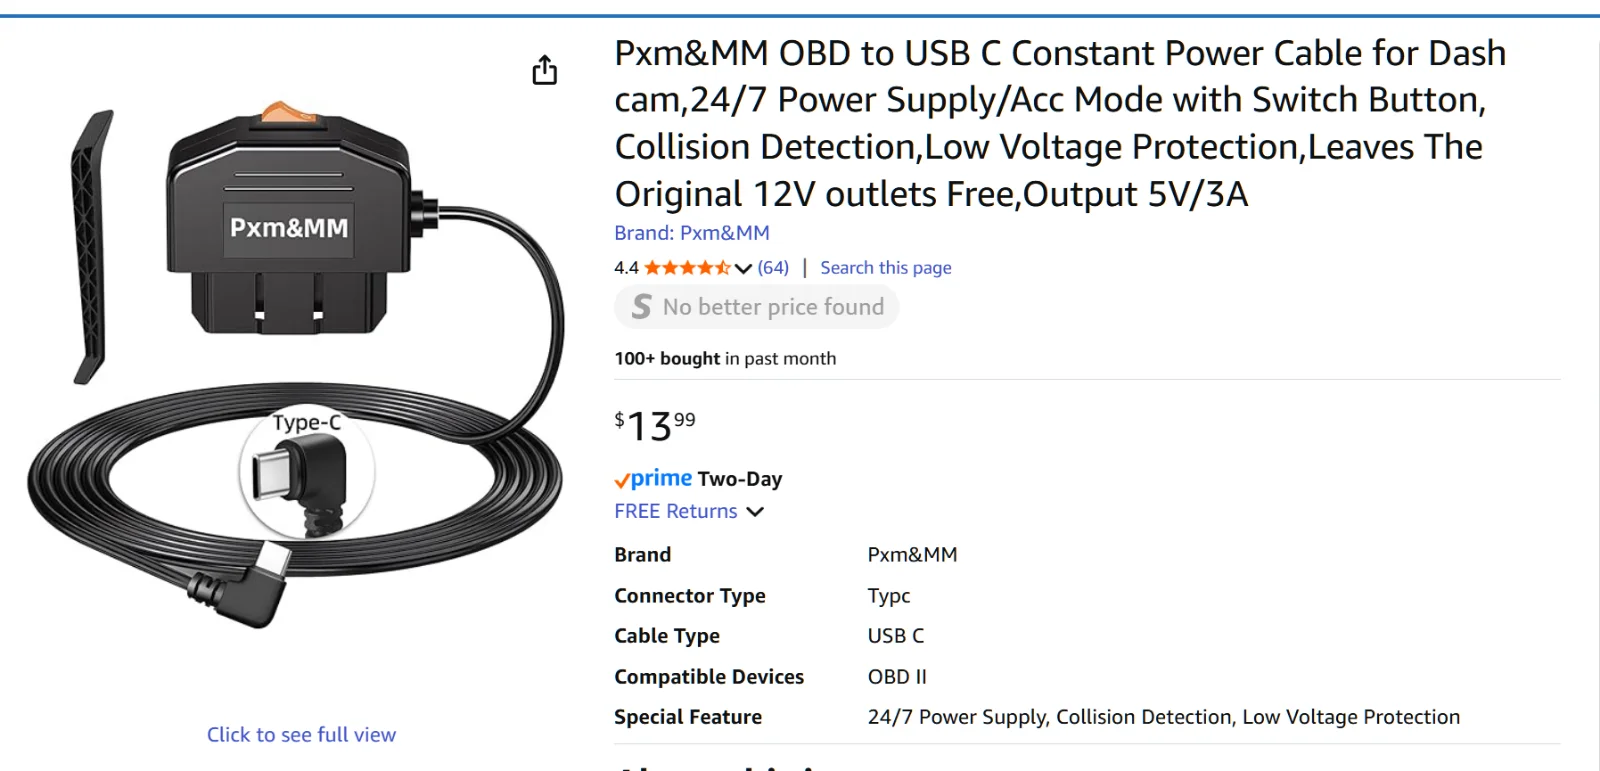1600x771 pixels.
Task: Open the 64 customer reviews link
Action: tap(773, 268)
